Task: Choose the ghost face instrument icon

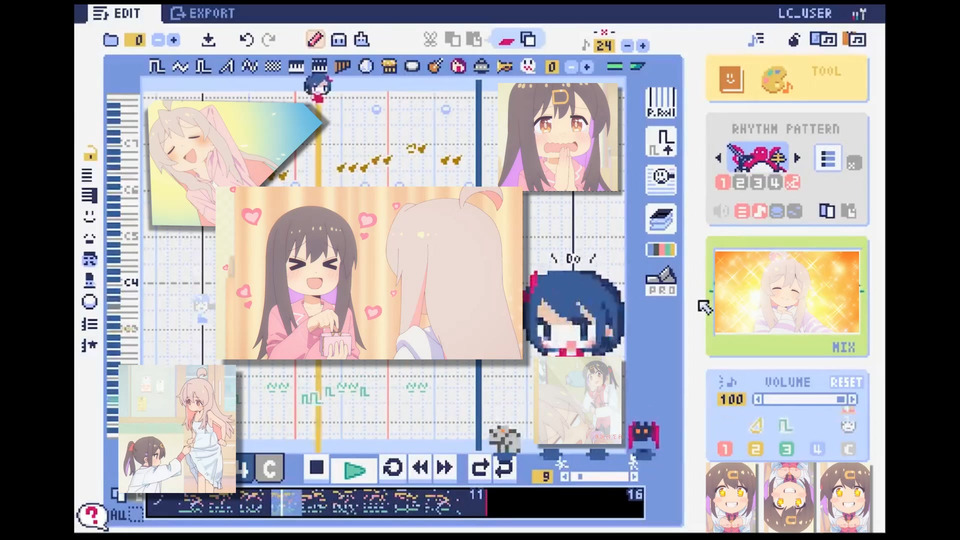Action: point(528,66)
